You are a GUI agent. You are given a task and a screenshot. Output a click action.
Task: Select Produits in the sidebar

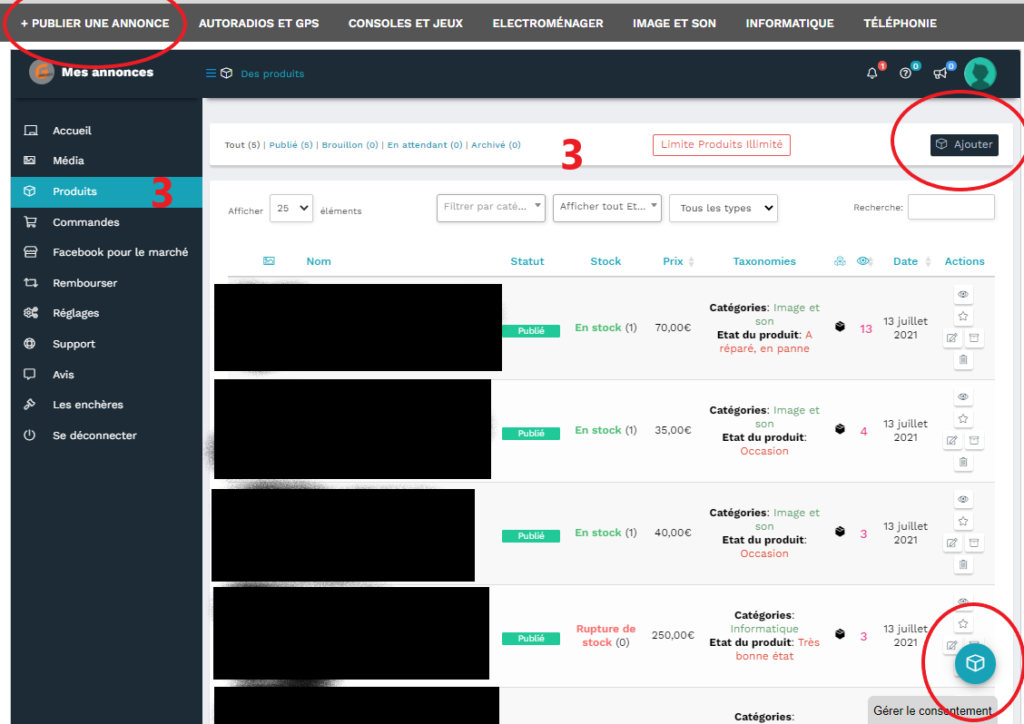tap(106, 192)
